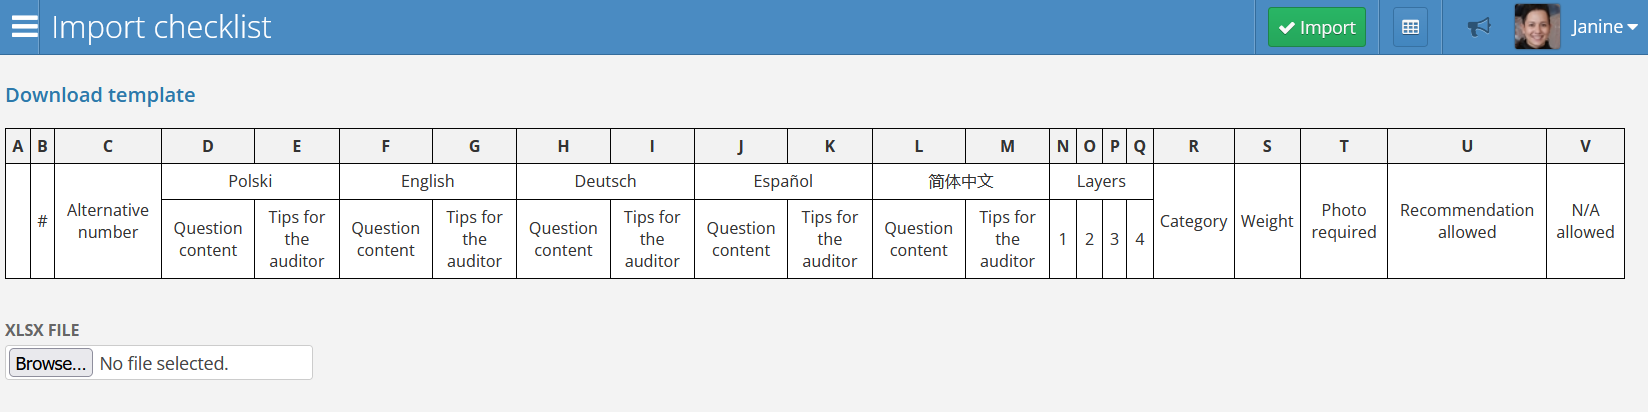Click the Browse... file button

tap(50, 363)
